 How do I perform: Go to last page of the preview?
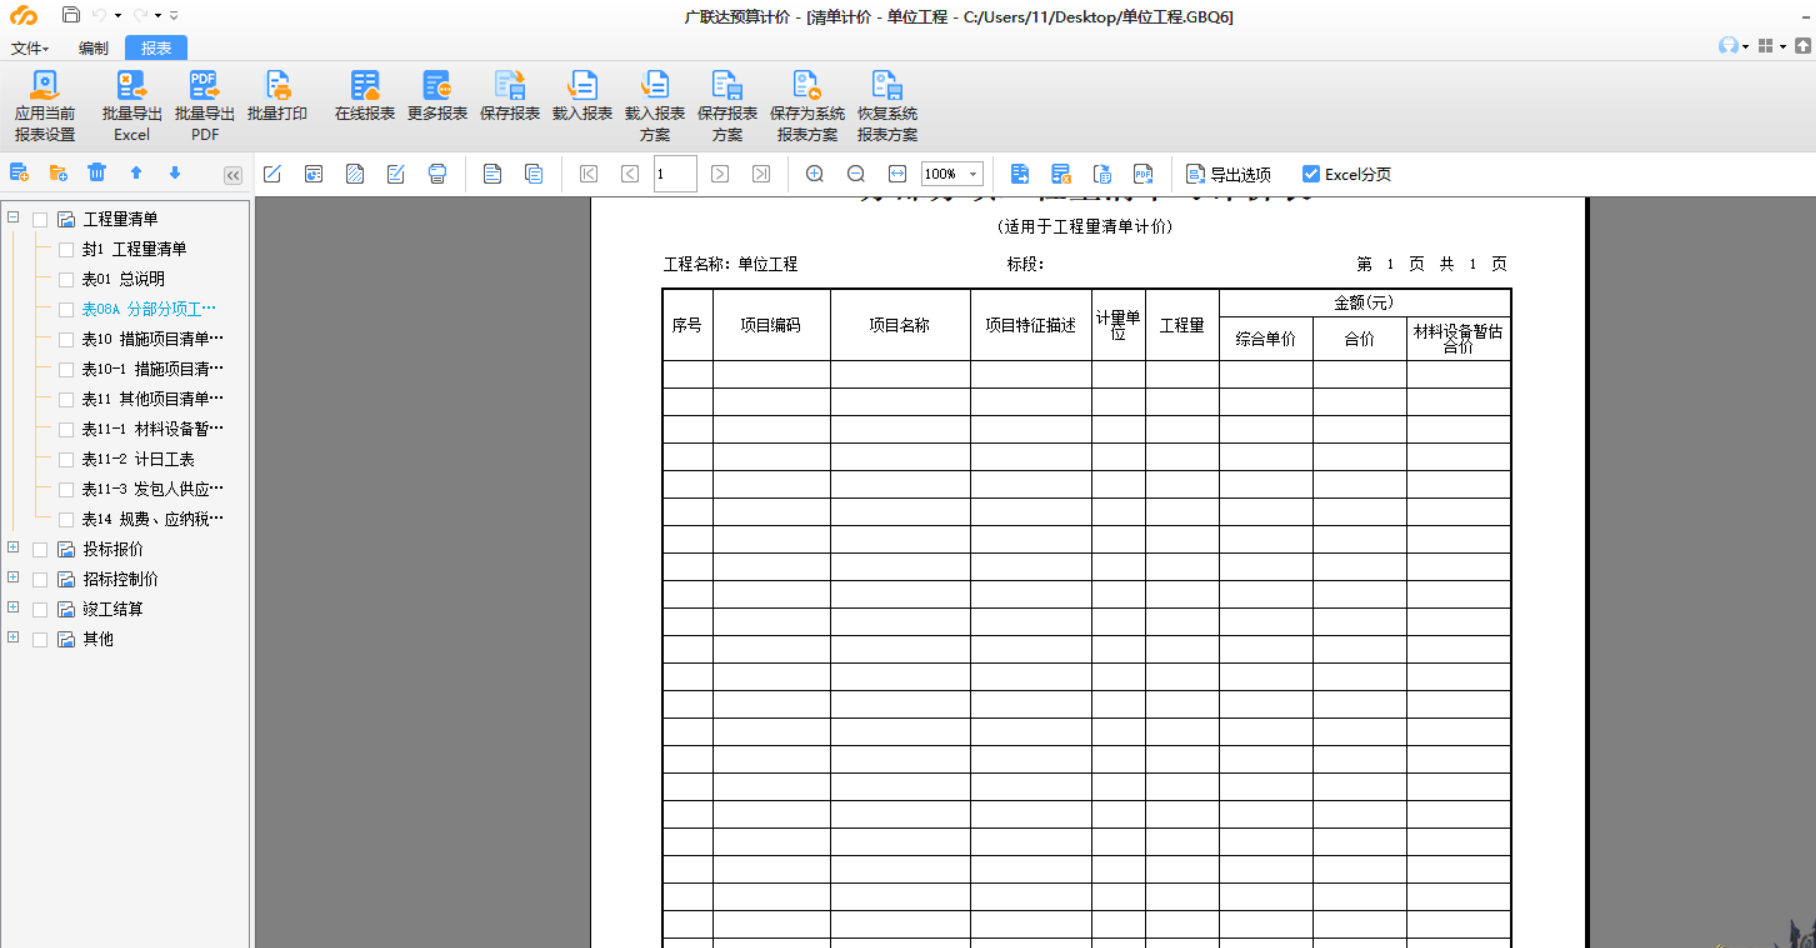761,174
